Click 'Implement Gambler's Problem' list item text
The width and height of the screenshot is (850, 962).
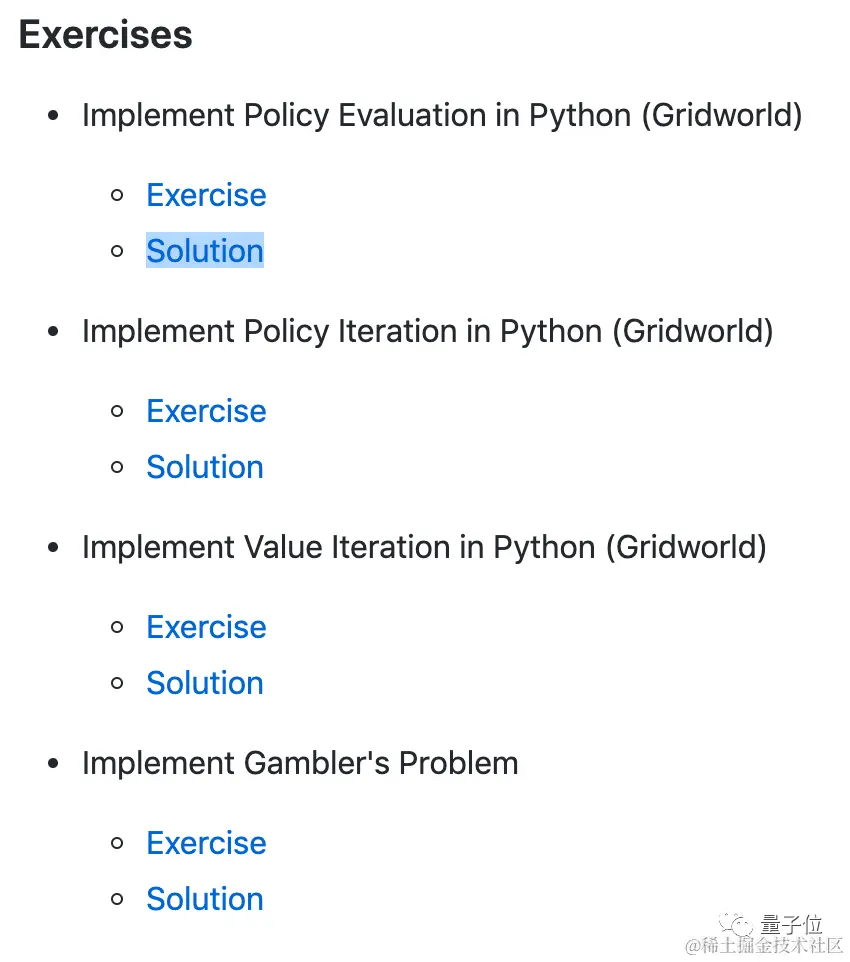(x=300, y=763)
